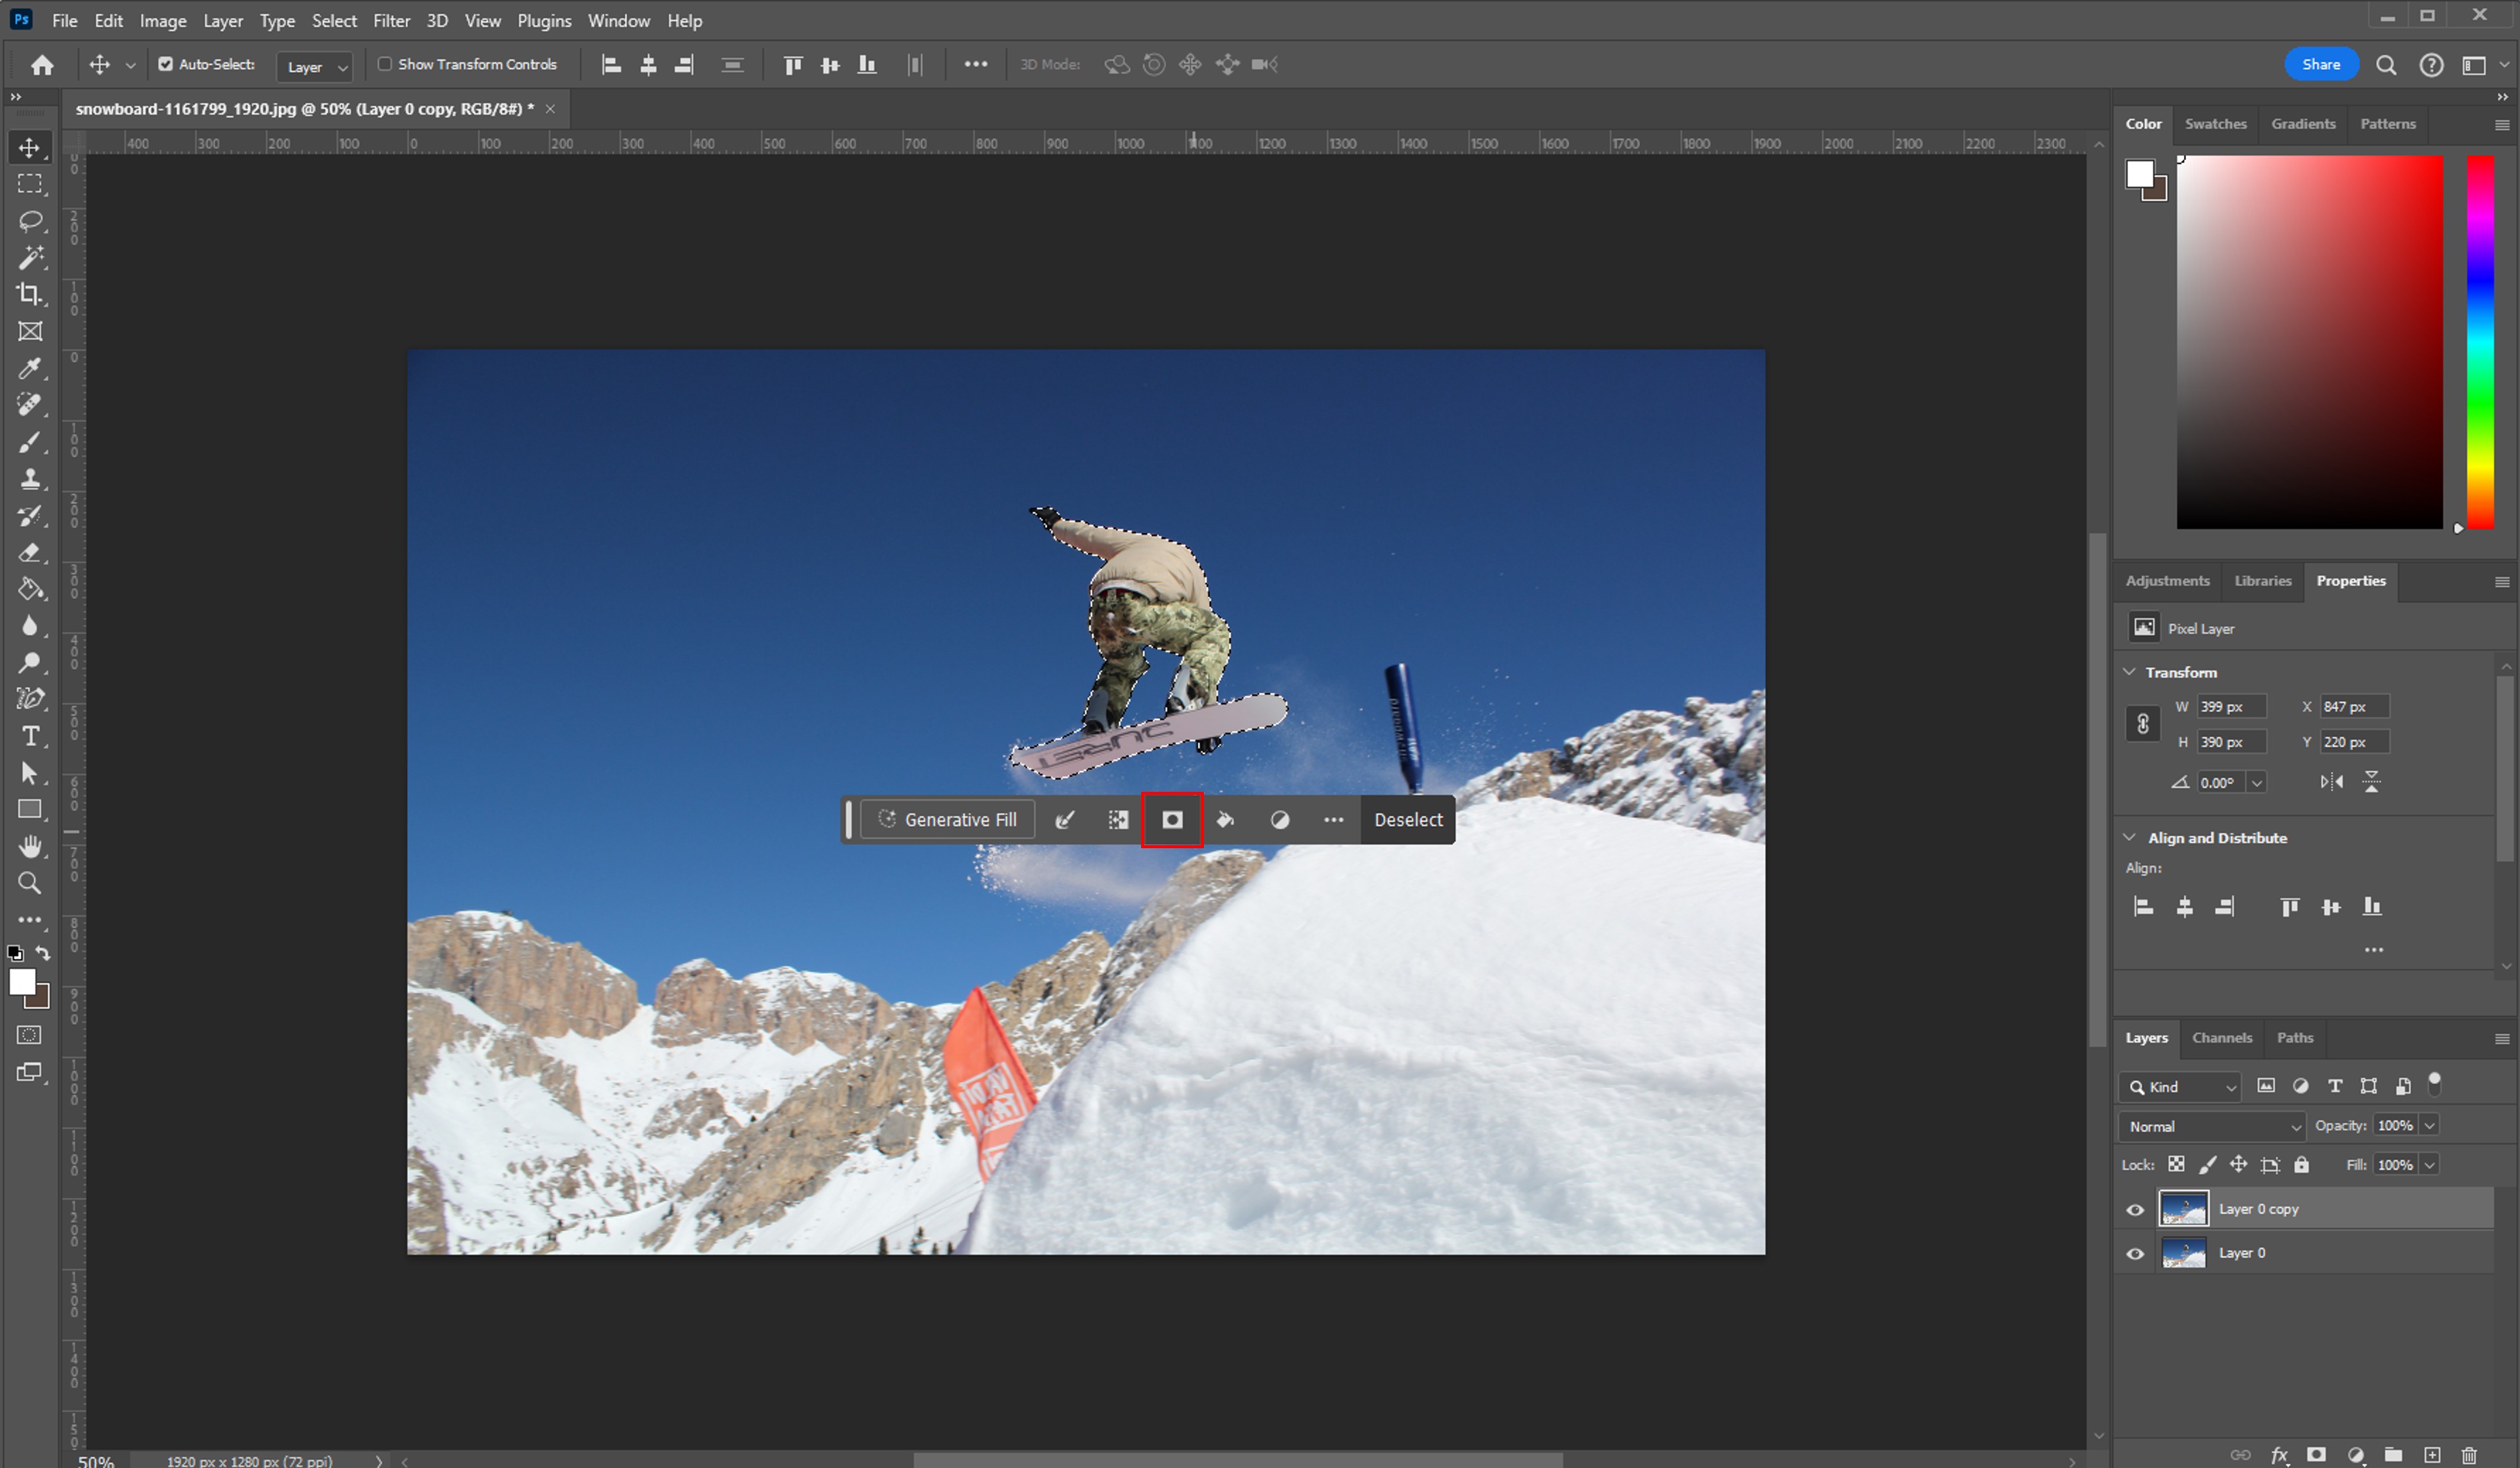2520x1468 pixels.
Task: Select the Lasso tool
Action: pyautogui.click(x=30, y=220)
